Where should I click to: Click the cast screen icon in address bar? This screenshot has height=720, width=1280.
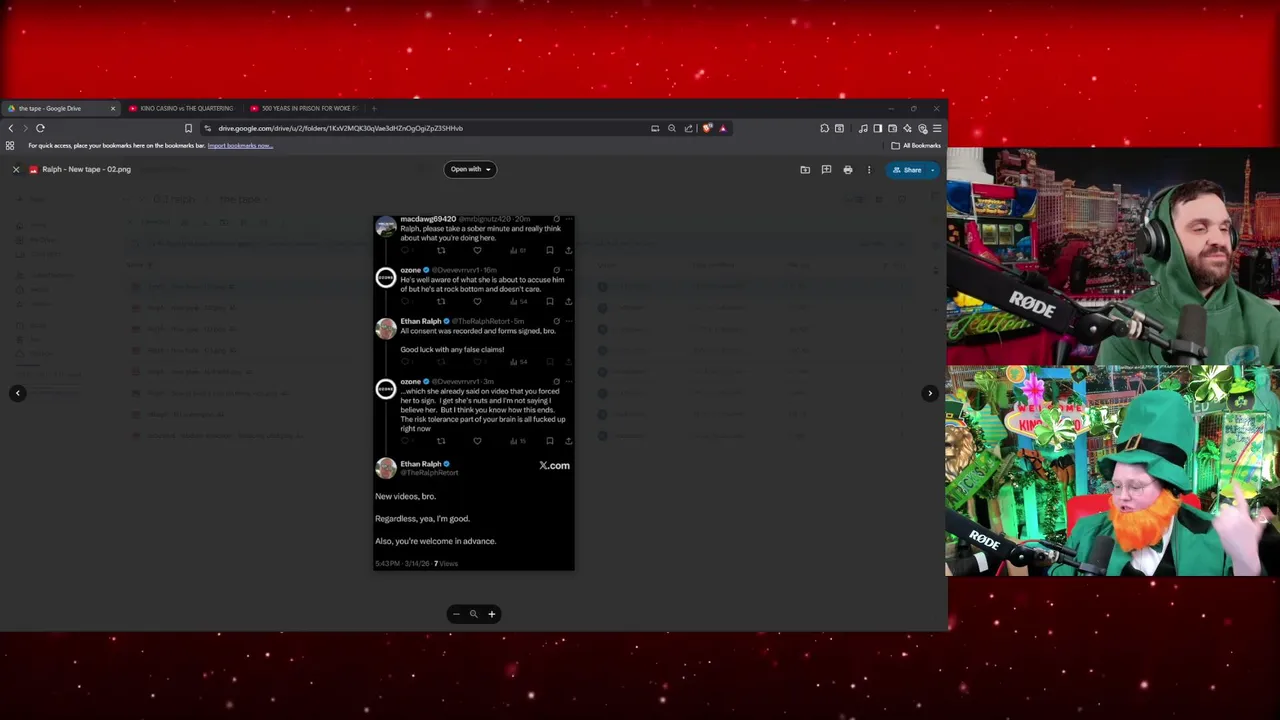(x=655, y=128)
